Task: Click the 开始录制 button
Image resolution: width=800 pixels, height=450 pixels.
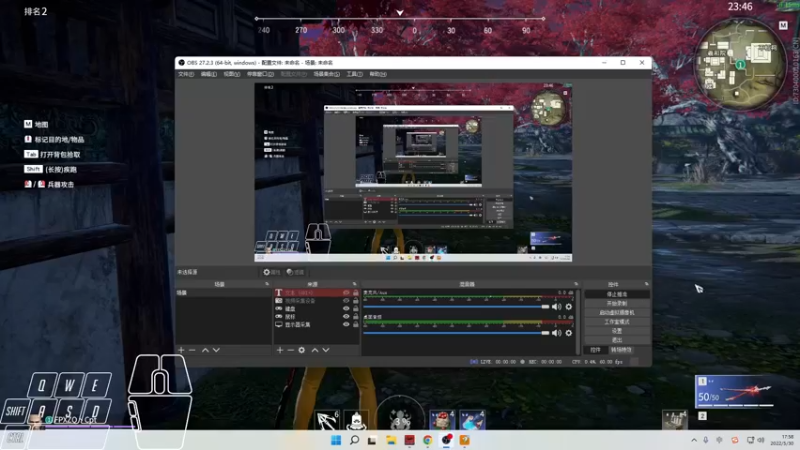Action: coord(617,304)
